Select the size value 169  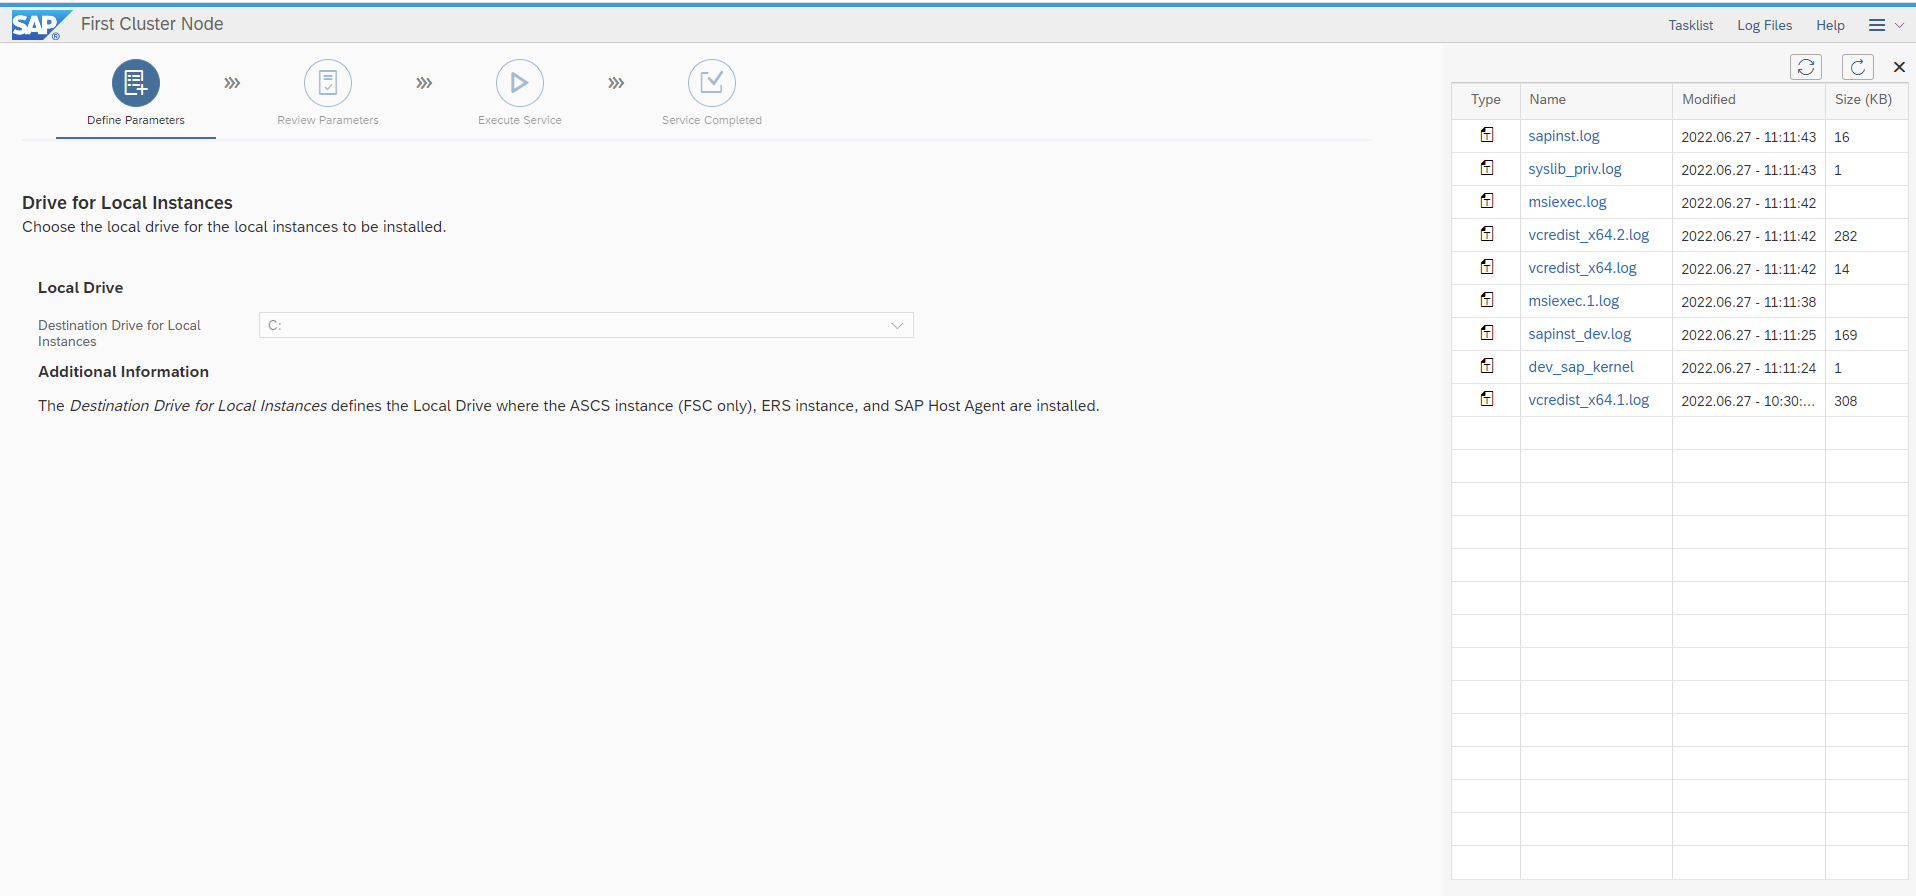1845,335
